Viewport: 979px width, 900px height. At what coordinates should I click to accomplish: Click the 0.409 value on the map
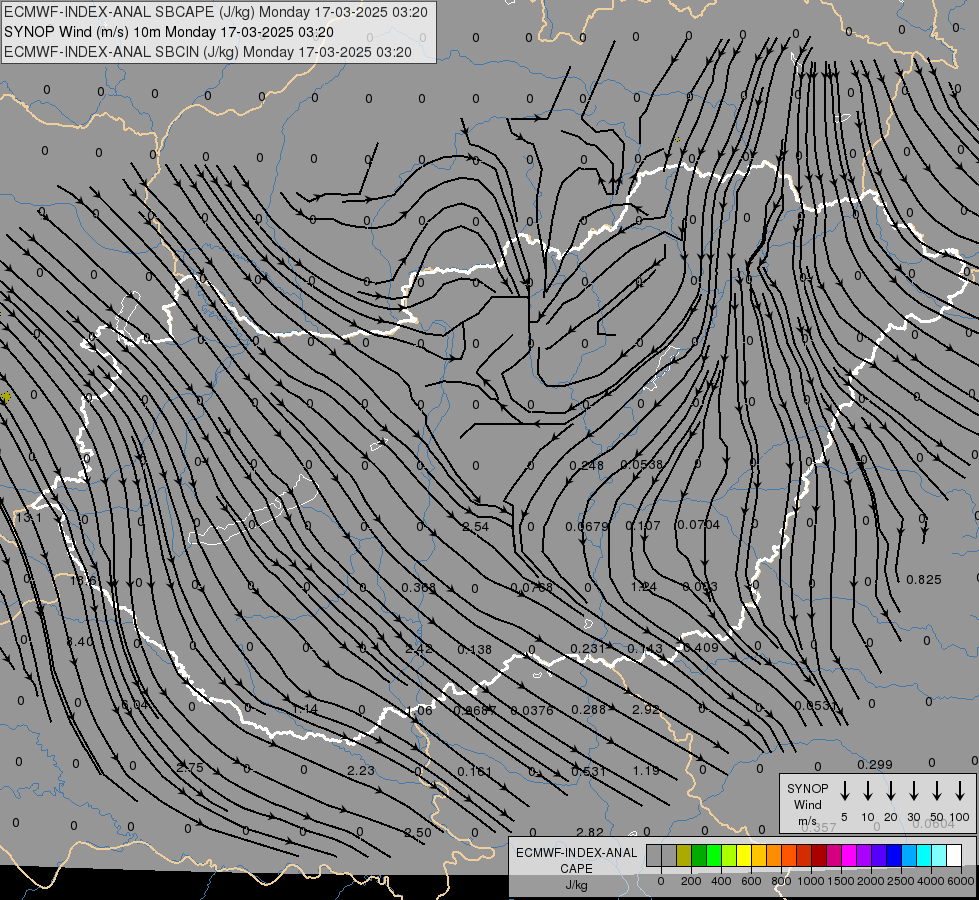click(x=701, y=648)
